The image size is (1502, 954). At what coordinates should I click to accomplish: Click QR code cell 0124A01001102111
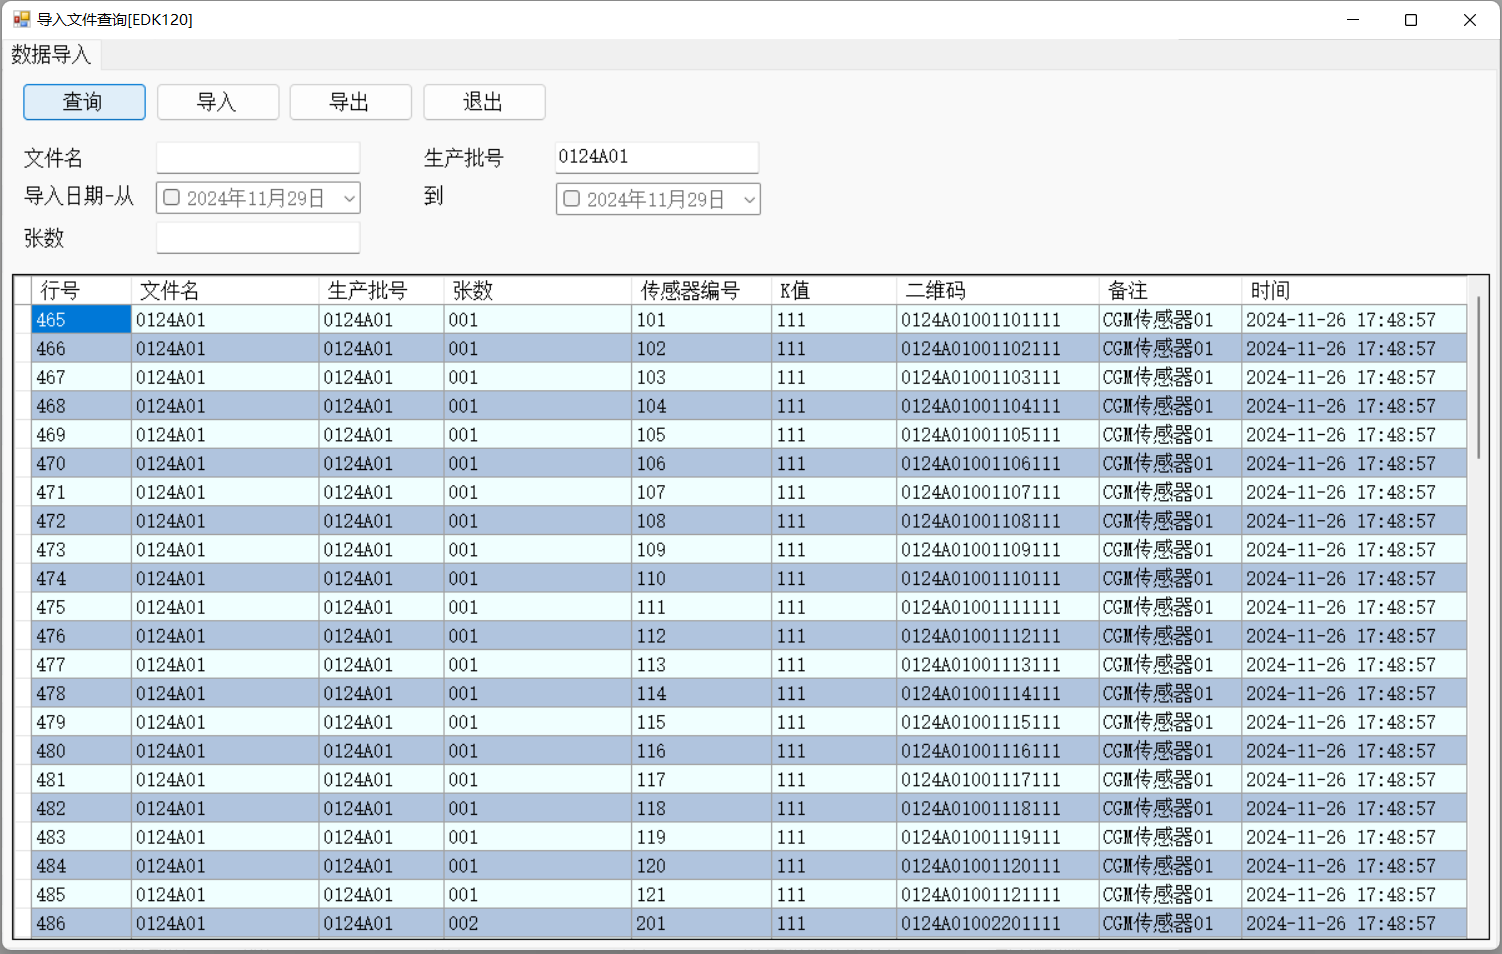pos(997,349)
